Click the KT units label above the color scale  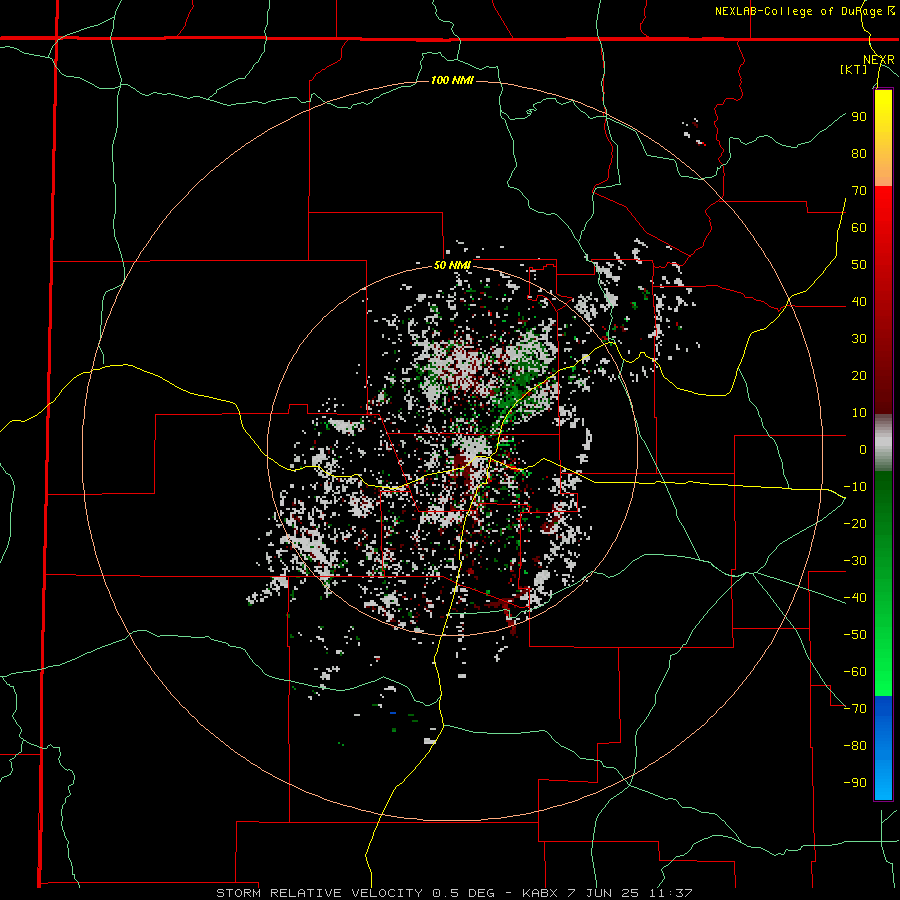(854, 69)
